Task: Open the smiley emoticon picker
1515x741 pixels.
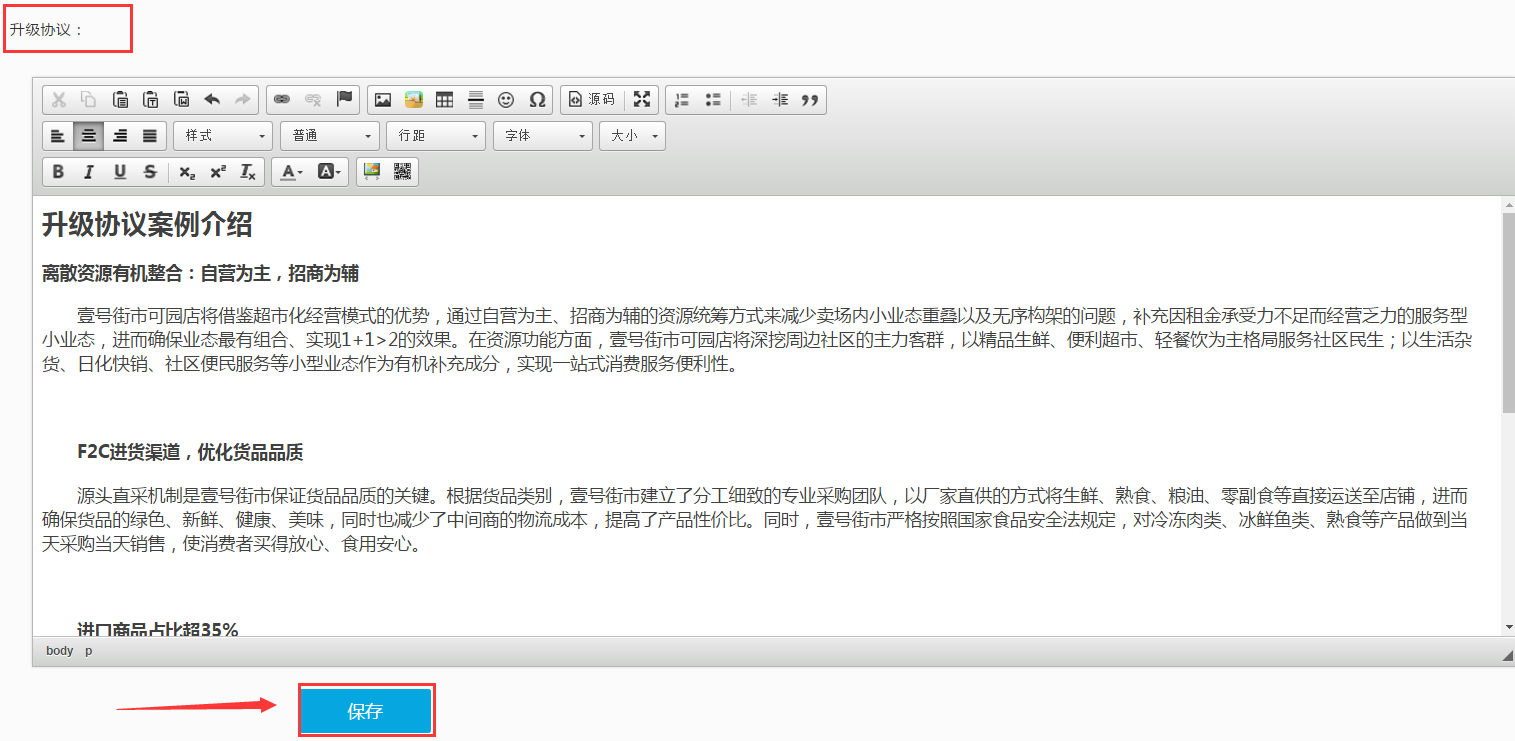Action: (506, 99)
